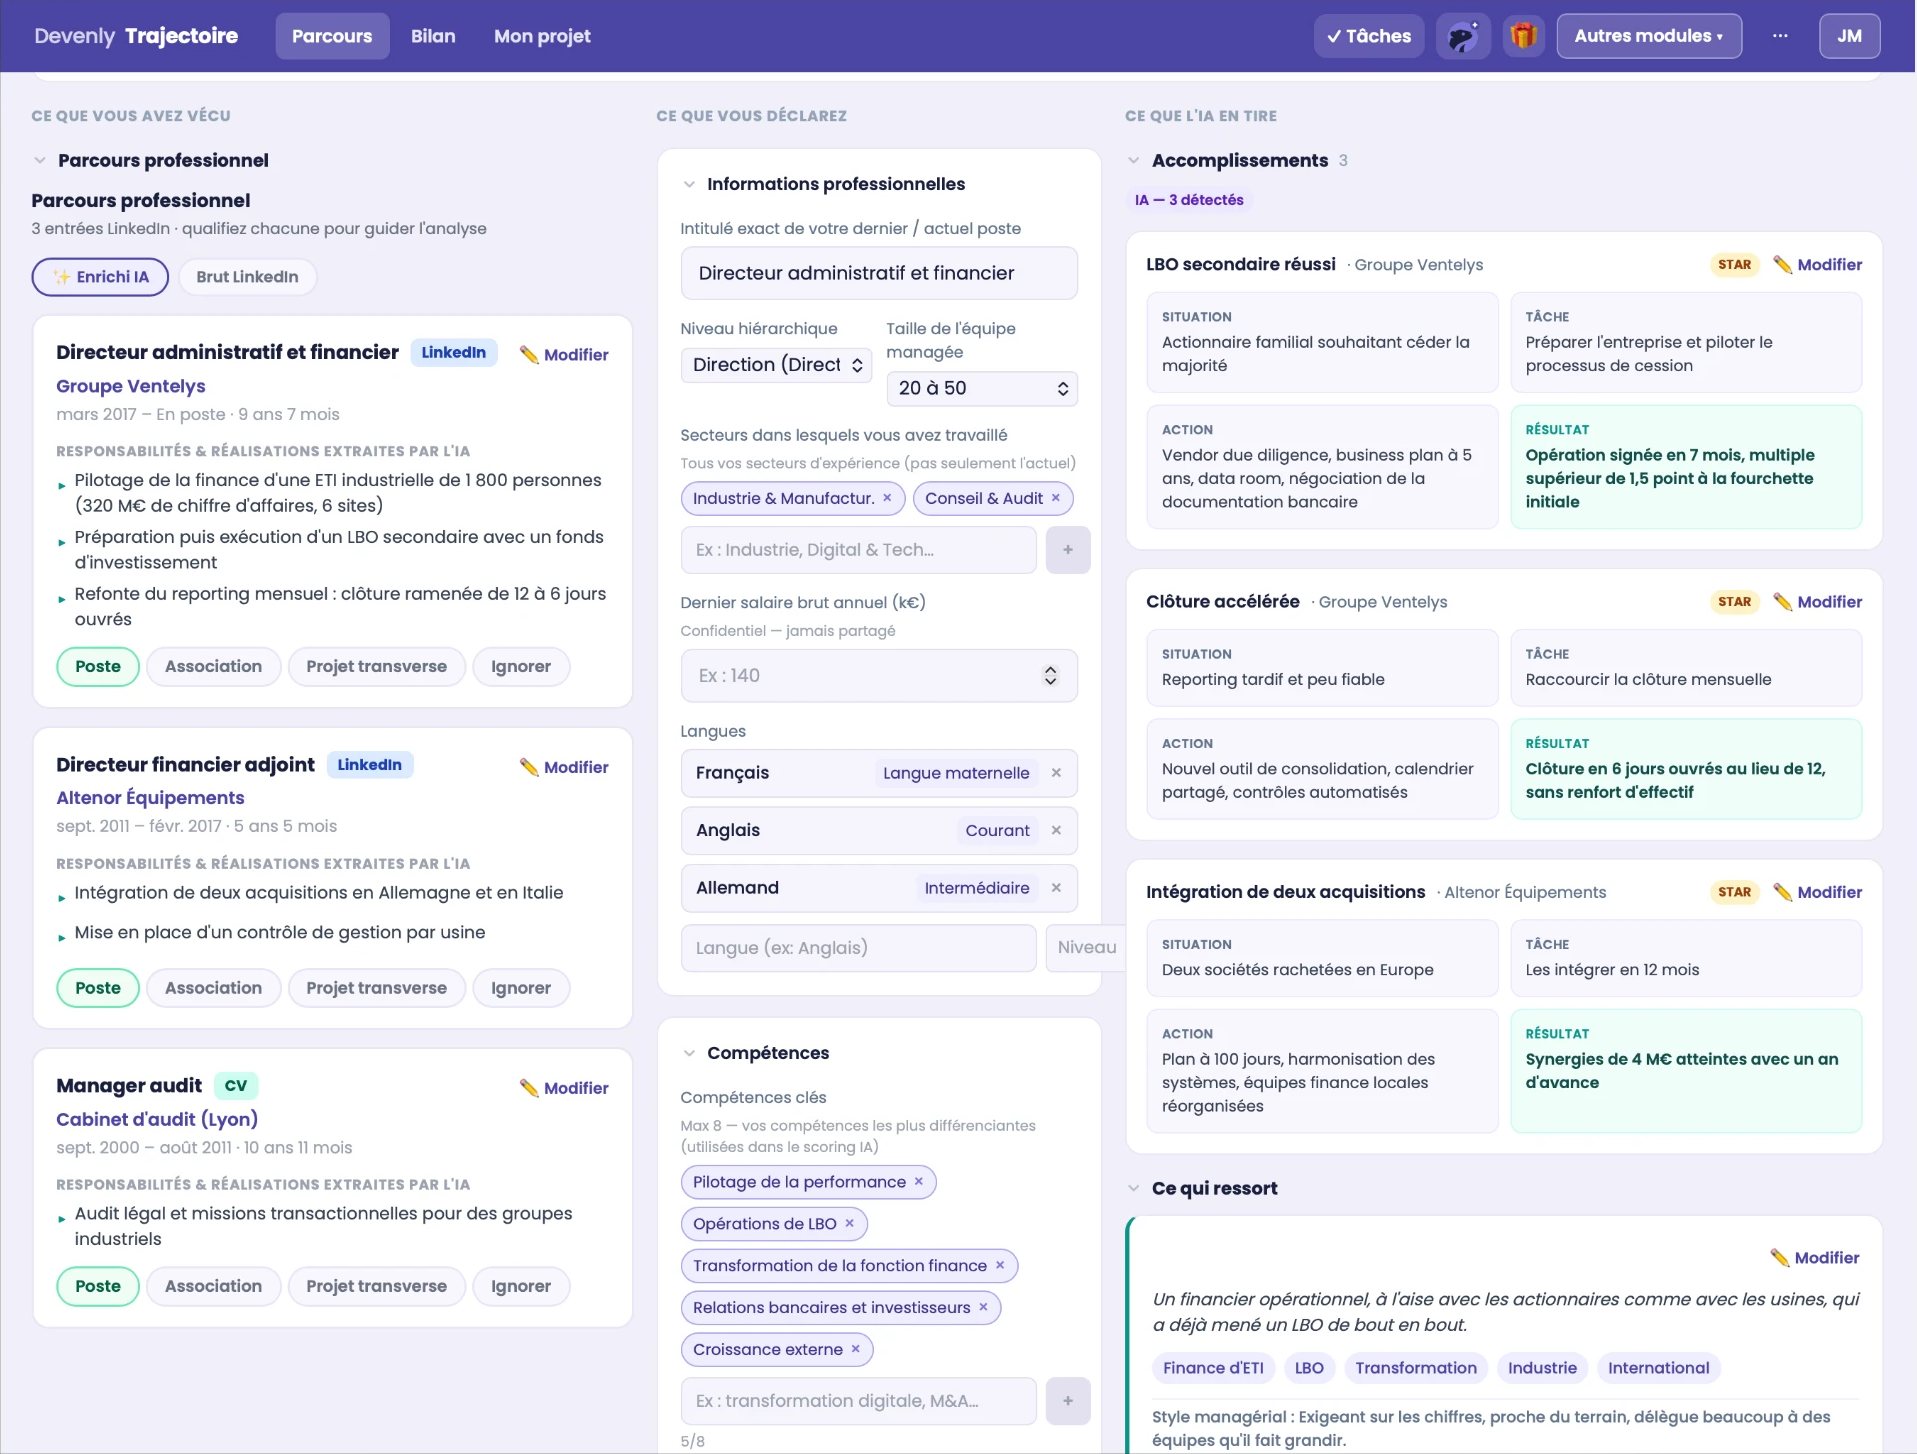Add skill with the plus button
The height and width of the screenshot is (1454, 1917).
(x=1068, y=1401)
